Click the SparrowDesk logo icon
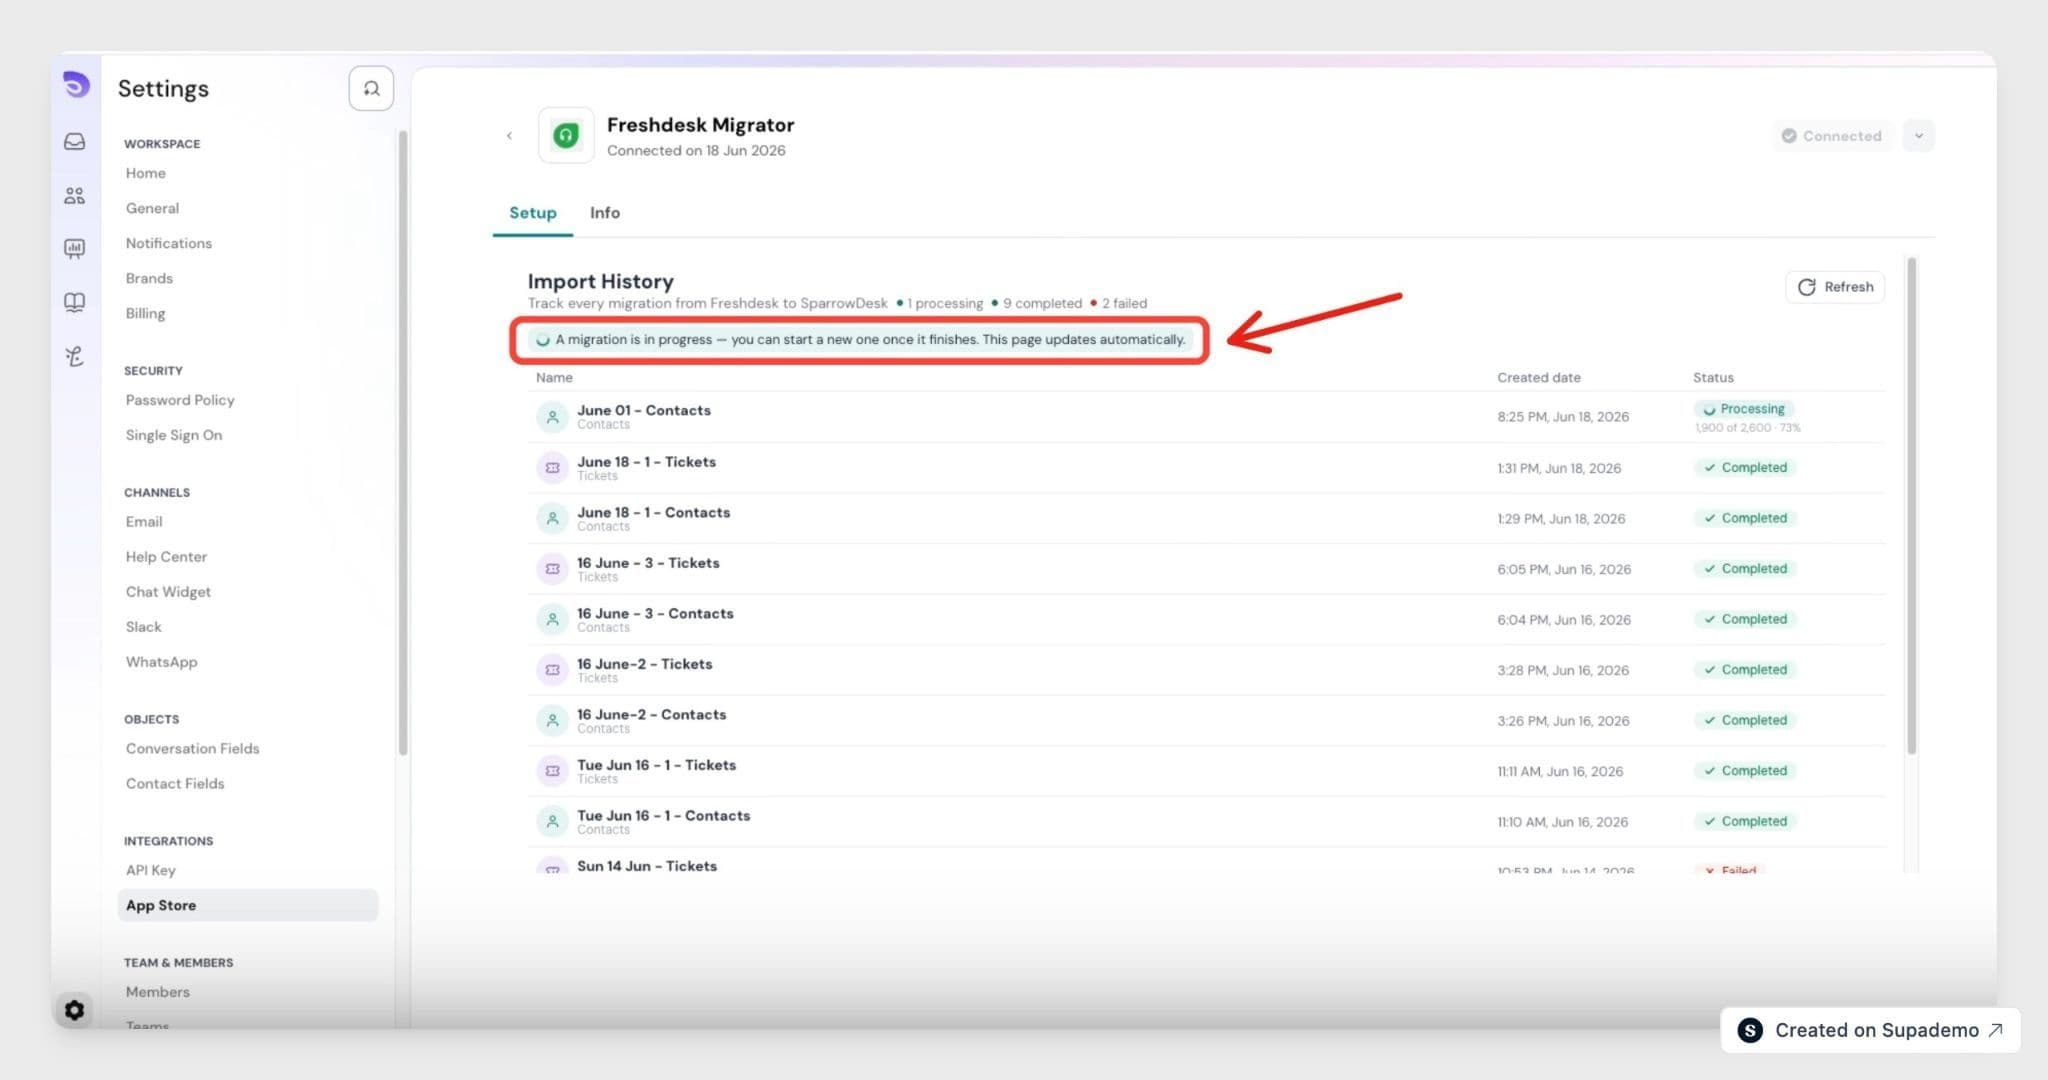The height and width of the screenshot is (1080, 2048). [75, 85]
